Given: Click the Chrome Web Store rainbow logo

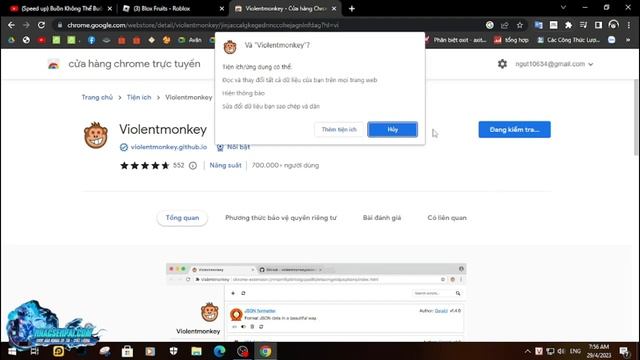Looking at the screenshot, I should point(53,64).
